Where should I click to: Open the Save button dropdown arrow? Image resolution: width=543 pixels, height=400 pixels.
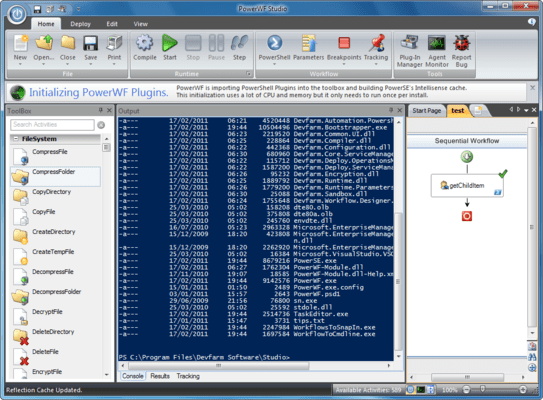click(x=90, y=64)
